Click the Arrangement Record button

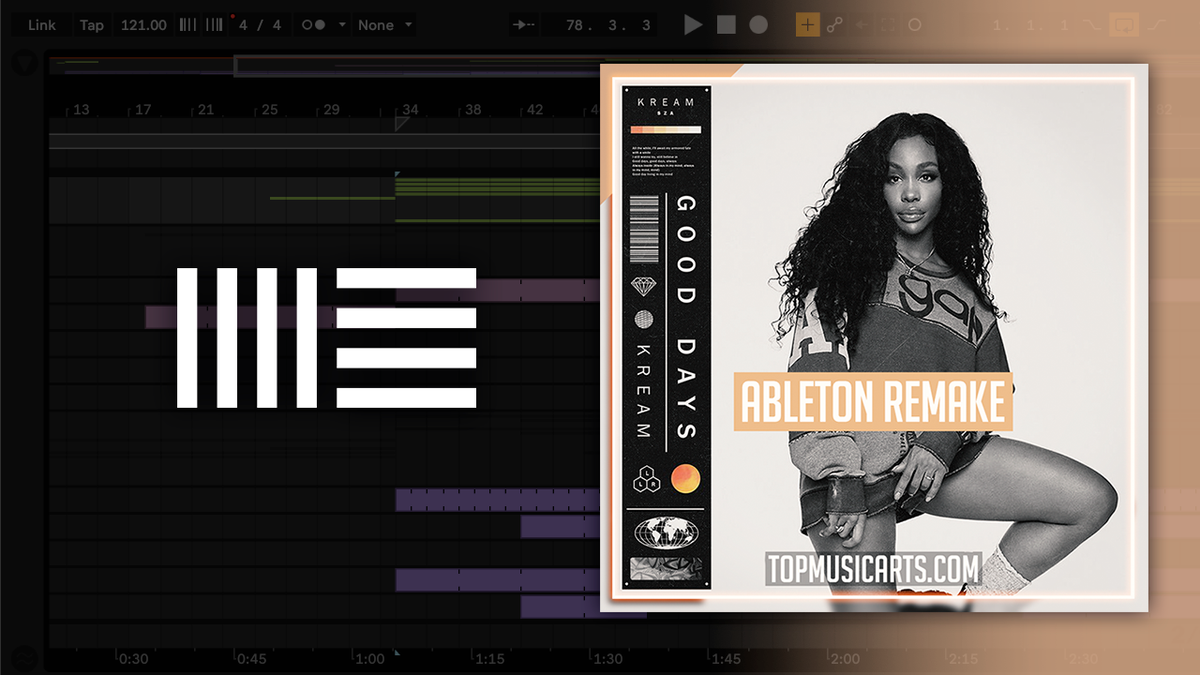click(x=759, y=25)
